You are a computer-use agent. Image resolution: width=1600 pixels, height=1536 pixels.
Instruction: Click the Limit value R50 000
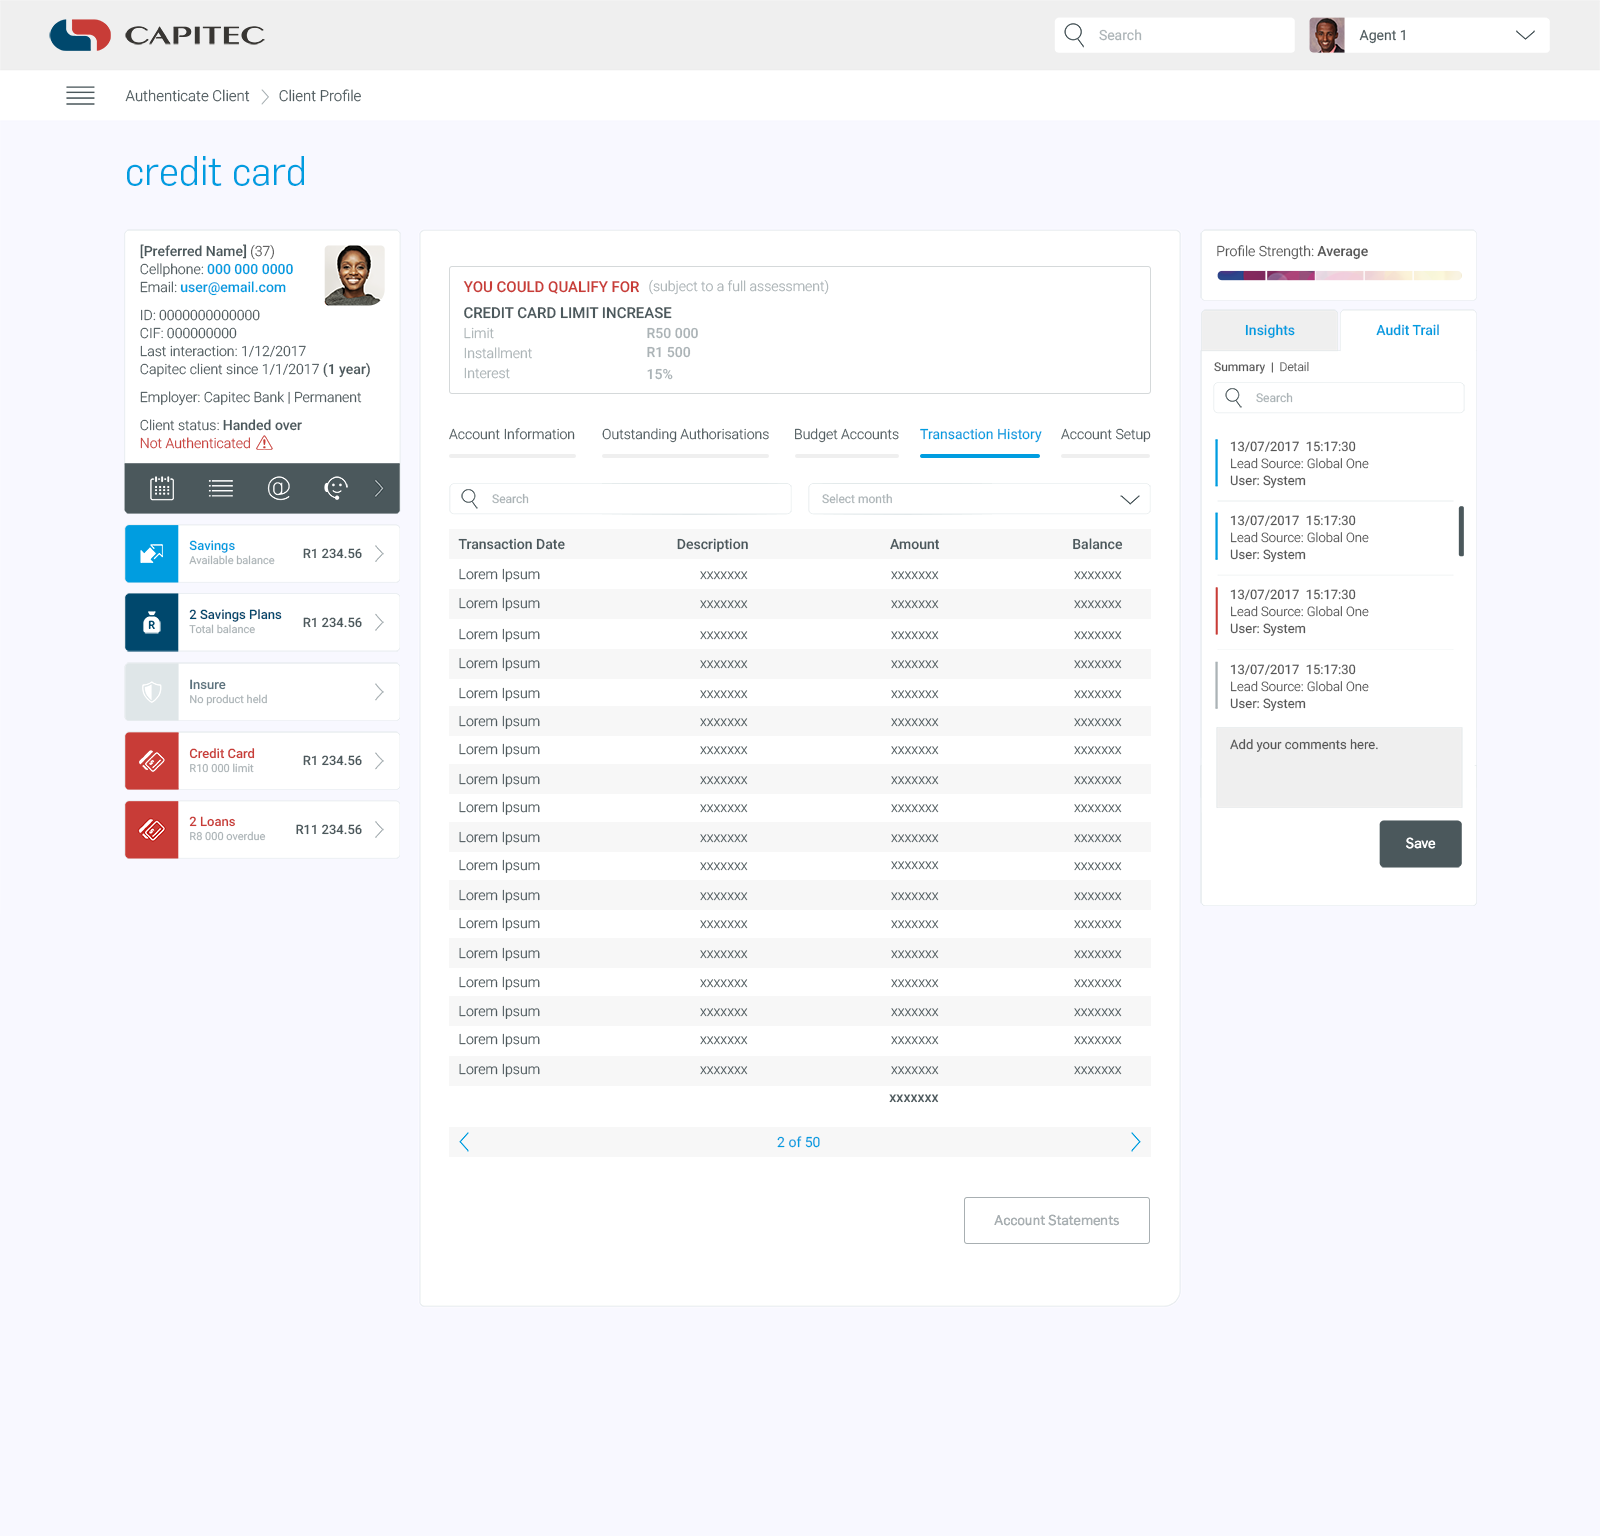pyautogui.click(x=672, y=333)
